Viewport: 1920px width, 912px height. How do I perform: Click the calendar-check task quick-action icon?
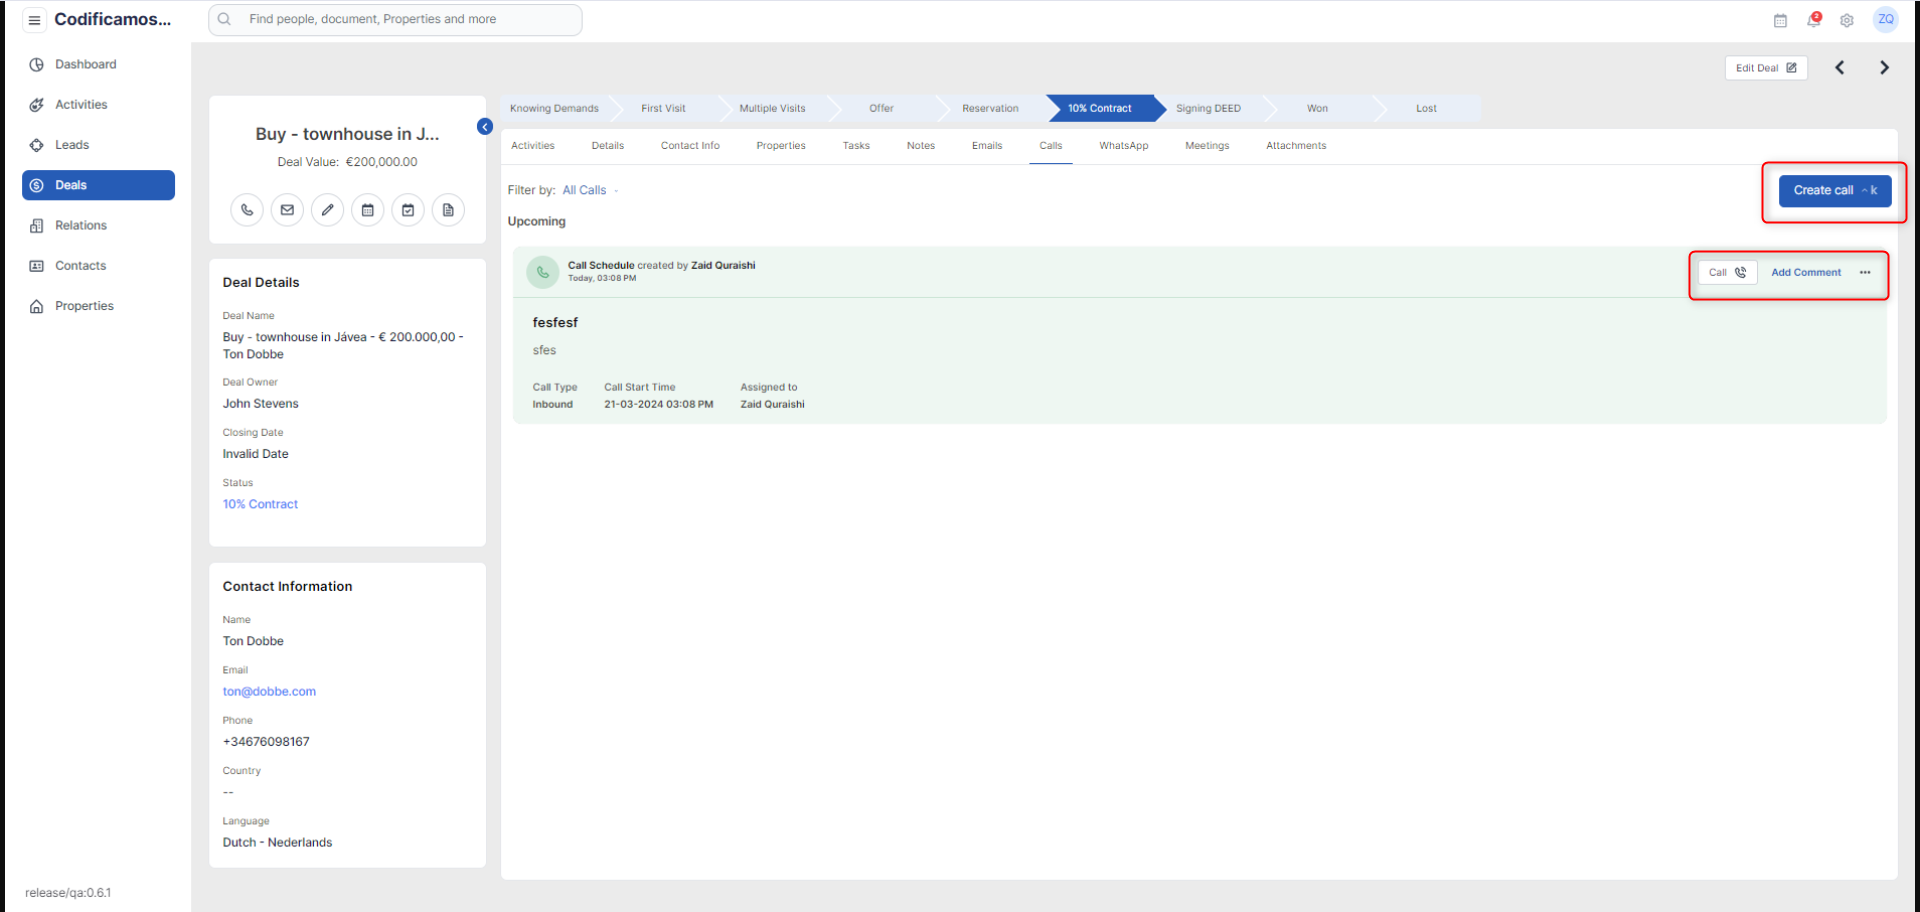tap(408, 210)
